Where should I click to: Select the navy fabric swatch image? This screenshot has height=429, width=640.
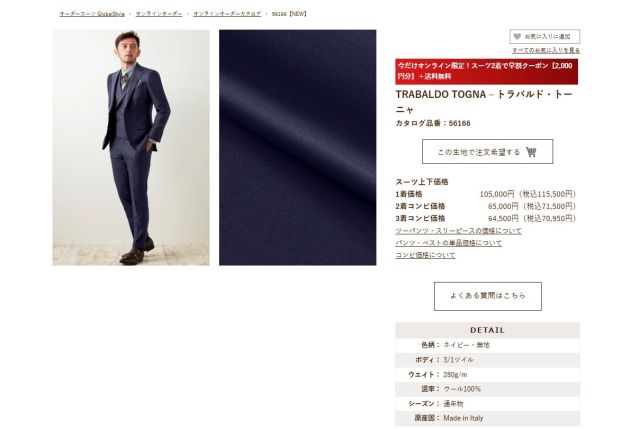coord(298,147)
